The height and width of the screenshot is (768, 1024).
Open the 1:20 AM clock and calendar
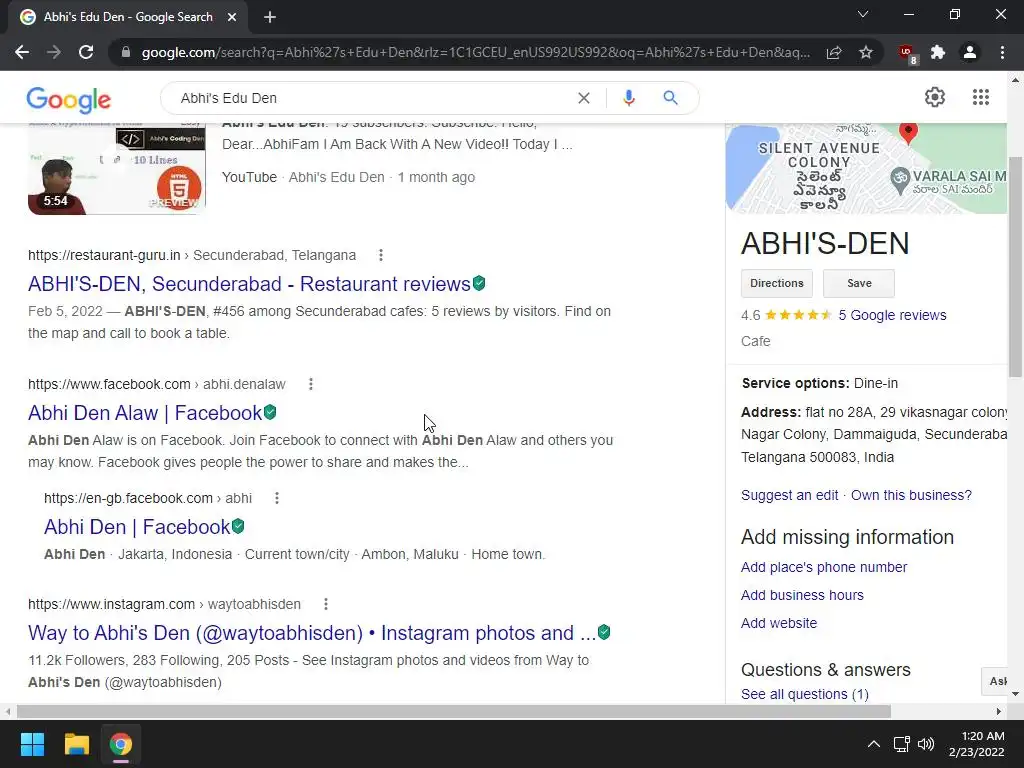977,744
